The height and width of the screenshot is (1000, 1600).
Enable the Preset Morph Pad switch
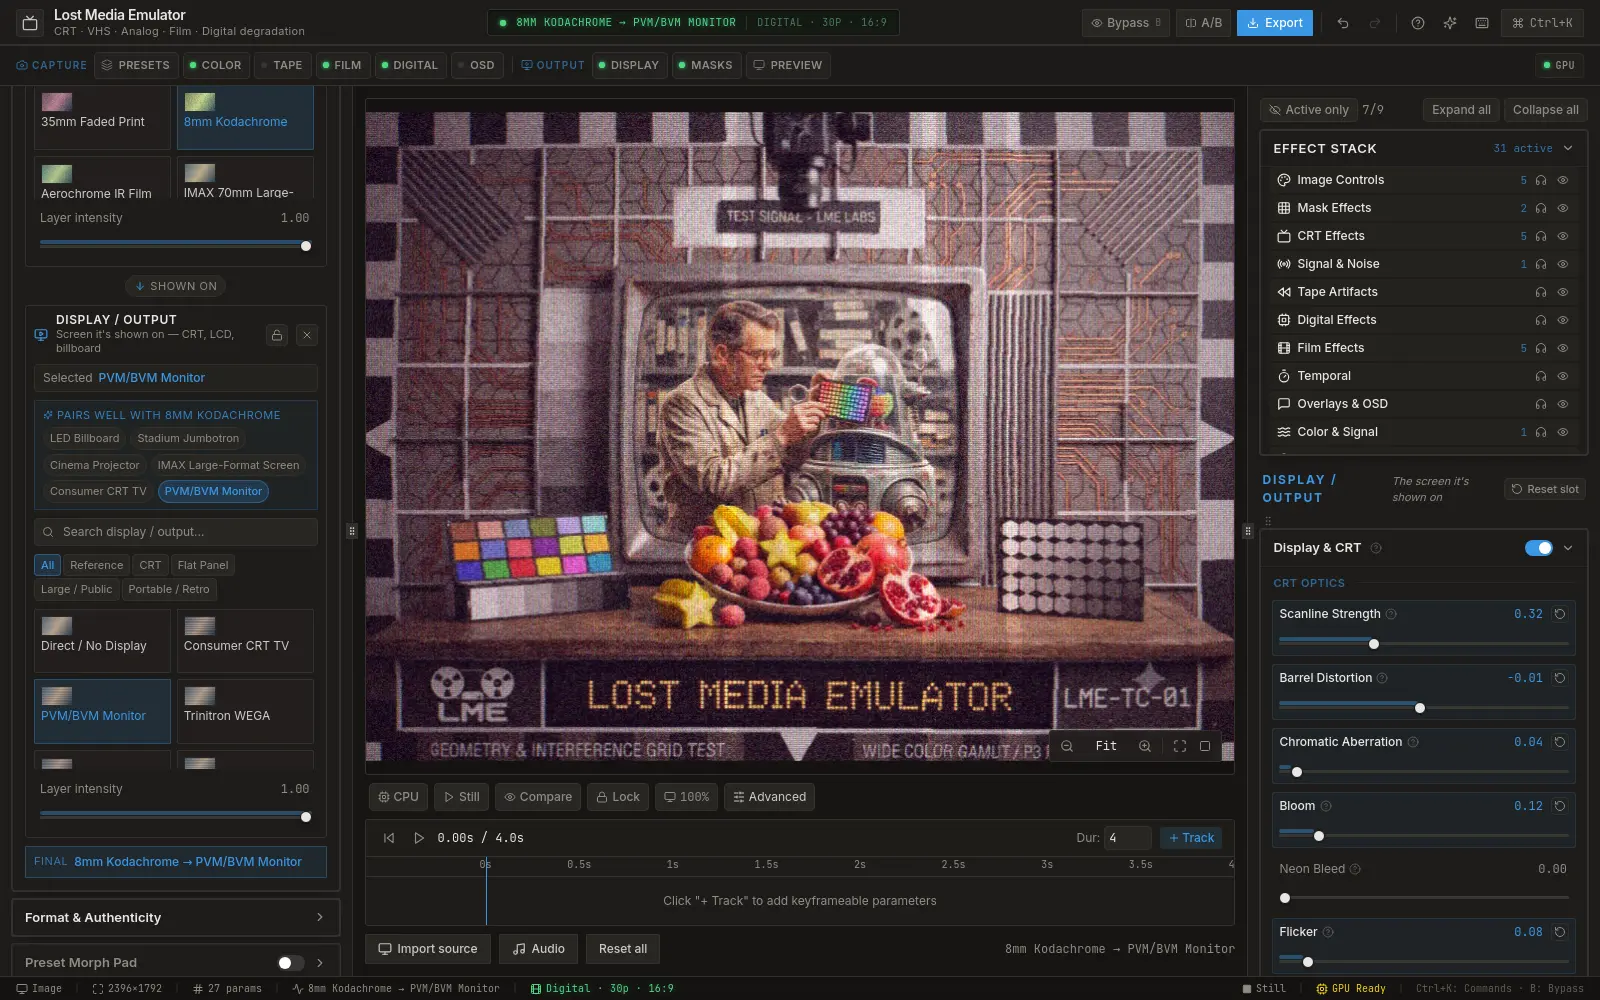click(290, 963)
